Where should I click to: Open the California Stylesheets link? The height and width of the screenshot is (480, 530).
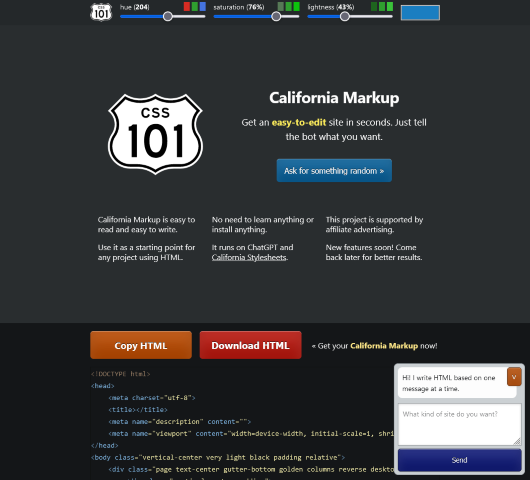(249, 258)
